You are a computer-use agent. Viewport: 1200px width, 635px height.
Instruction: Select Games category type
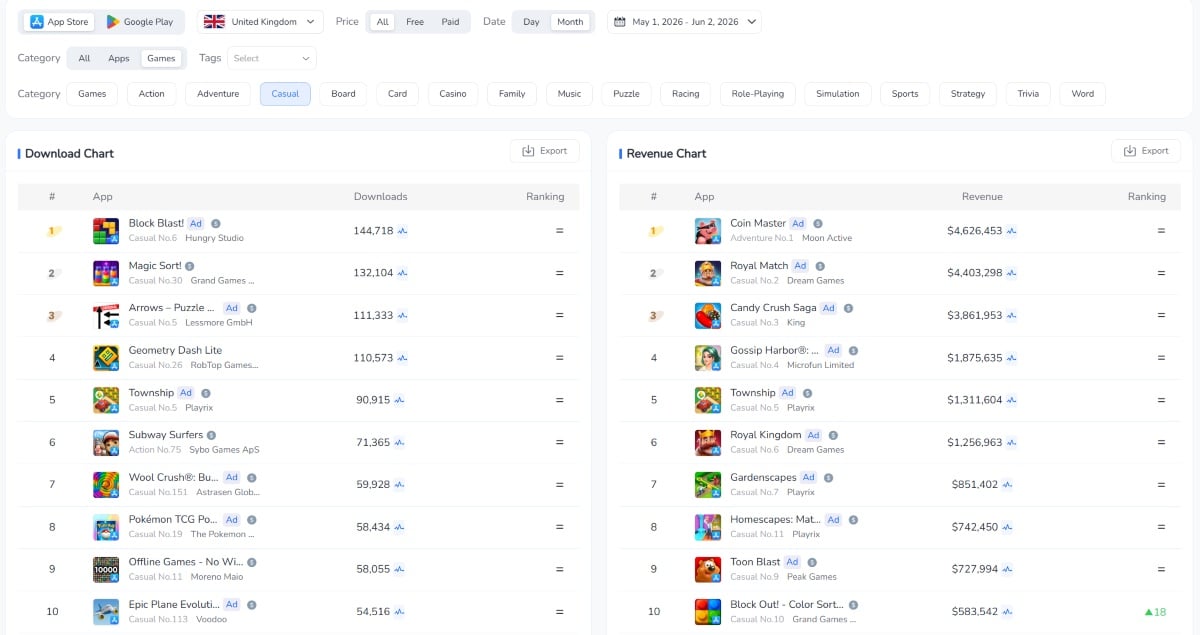pyautogui.click(x=161, y=58)
